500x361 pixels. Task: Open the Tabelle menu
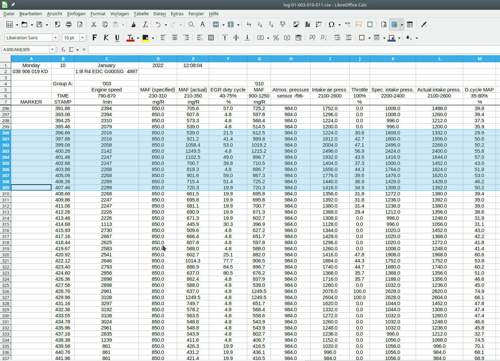[141, 14]
